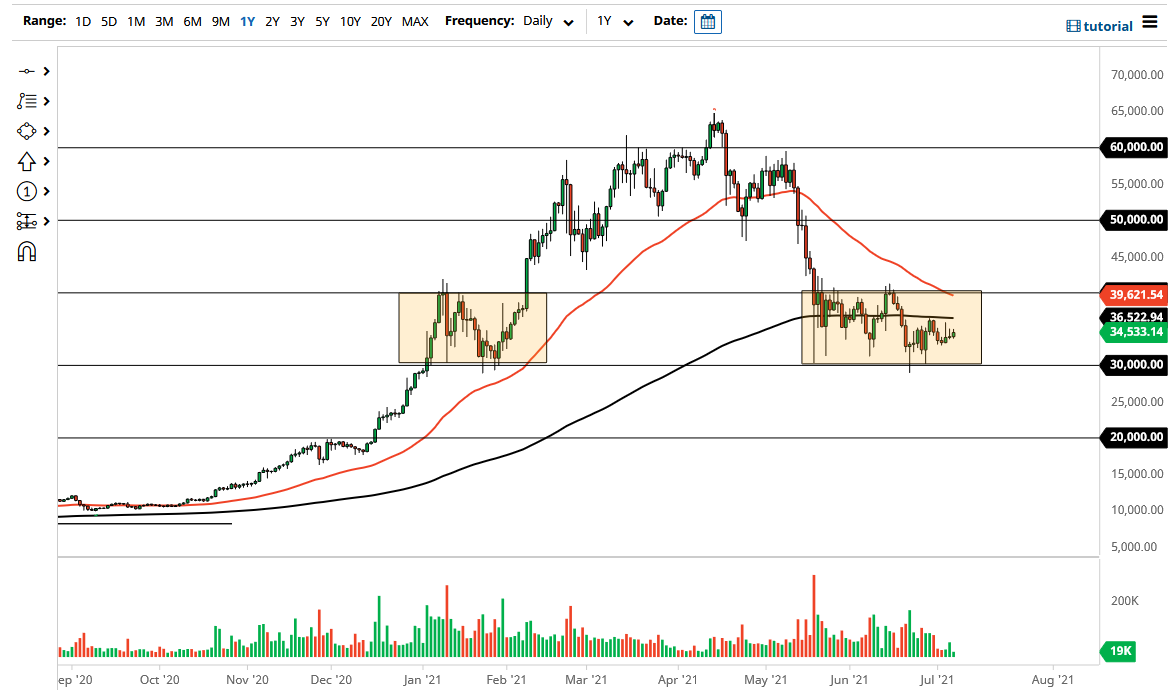This screenshot has height=690, width=1173.
Task: Open the Fibonacci annotation tool
Action: click(x=25, y=101)
